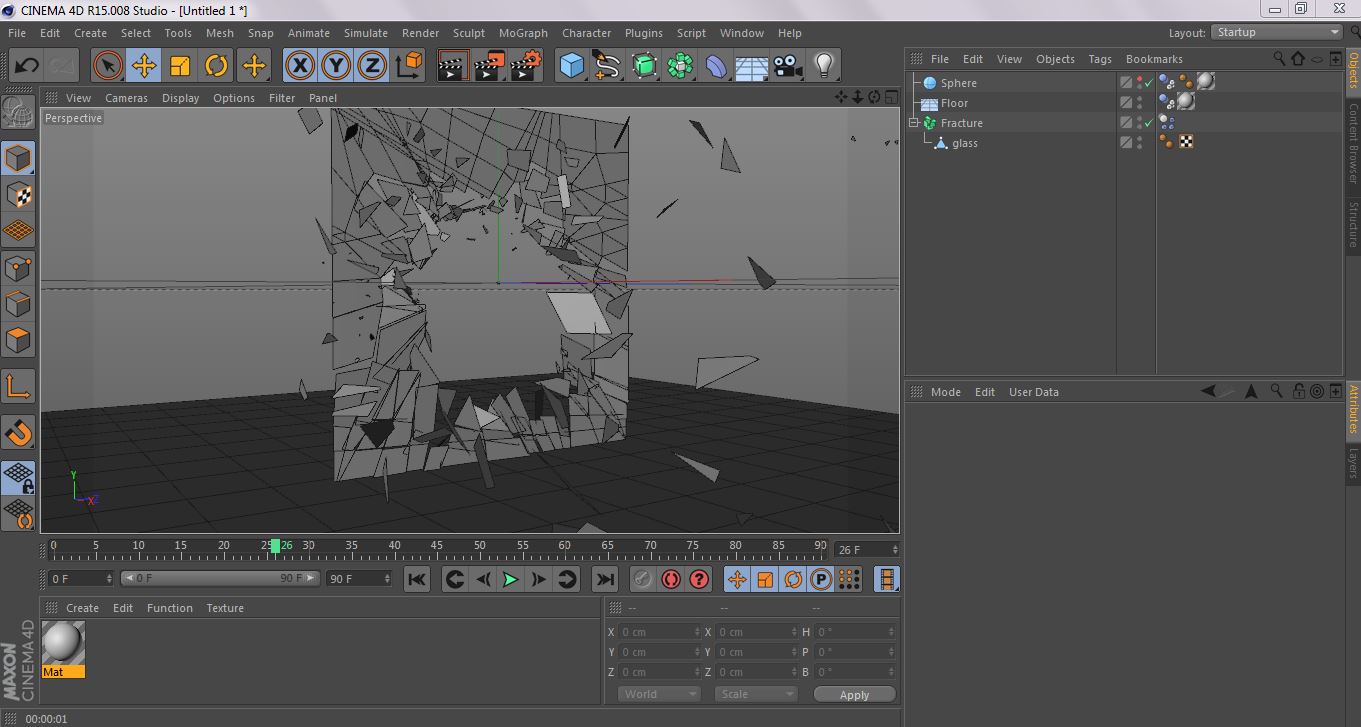Viewport: 1361px width, 727px height.
Task: Switch to Model mode
Action: coord(19,158)
